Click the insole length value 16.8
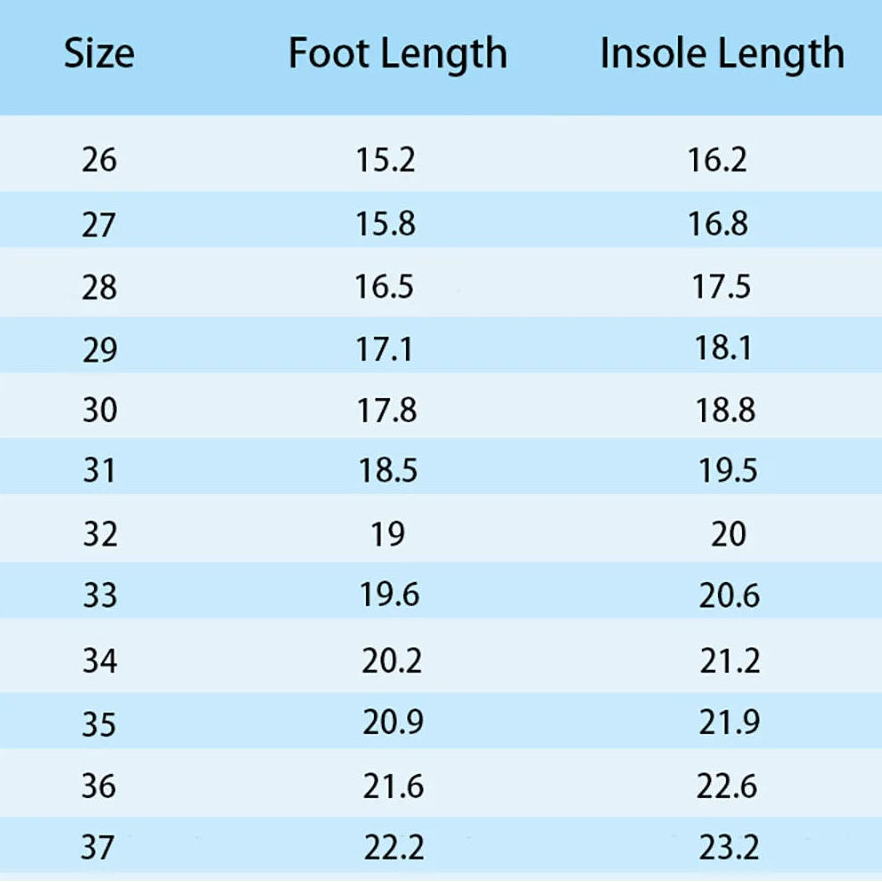Screen dimensions: 882x882 (x=717, y=223)
